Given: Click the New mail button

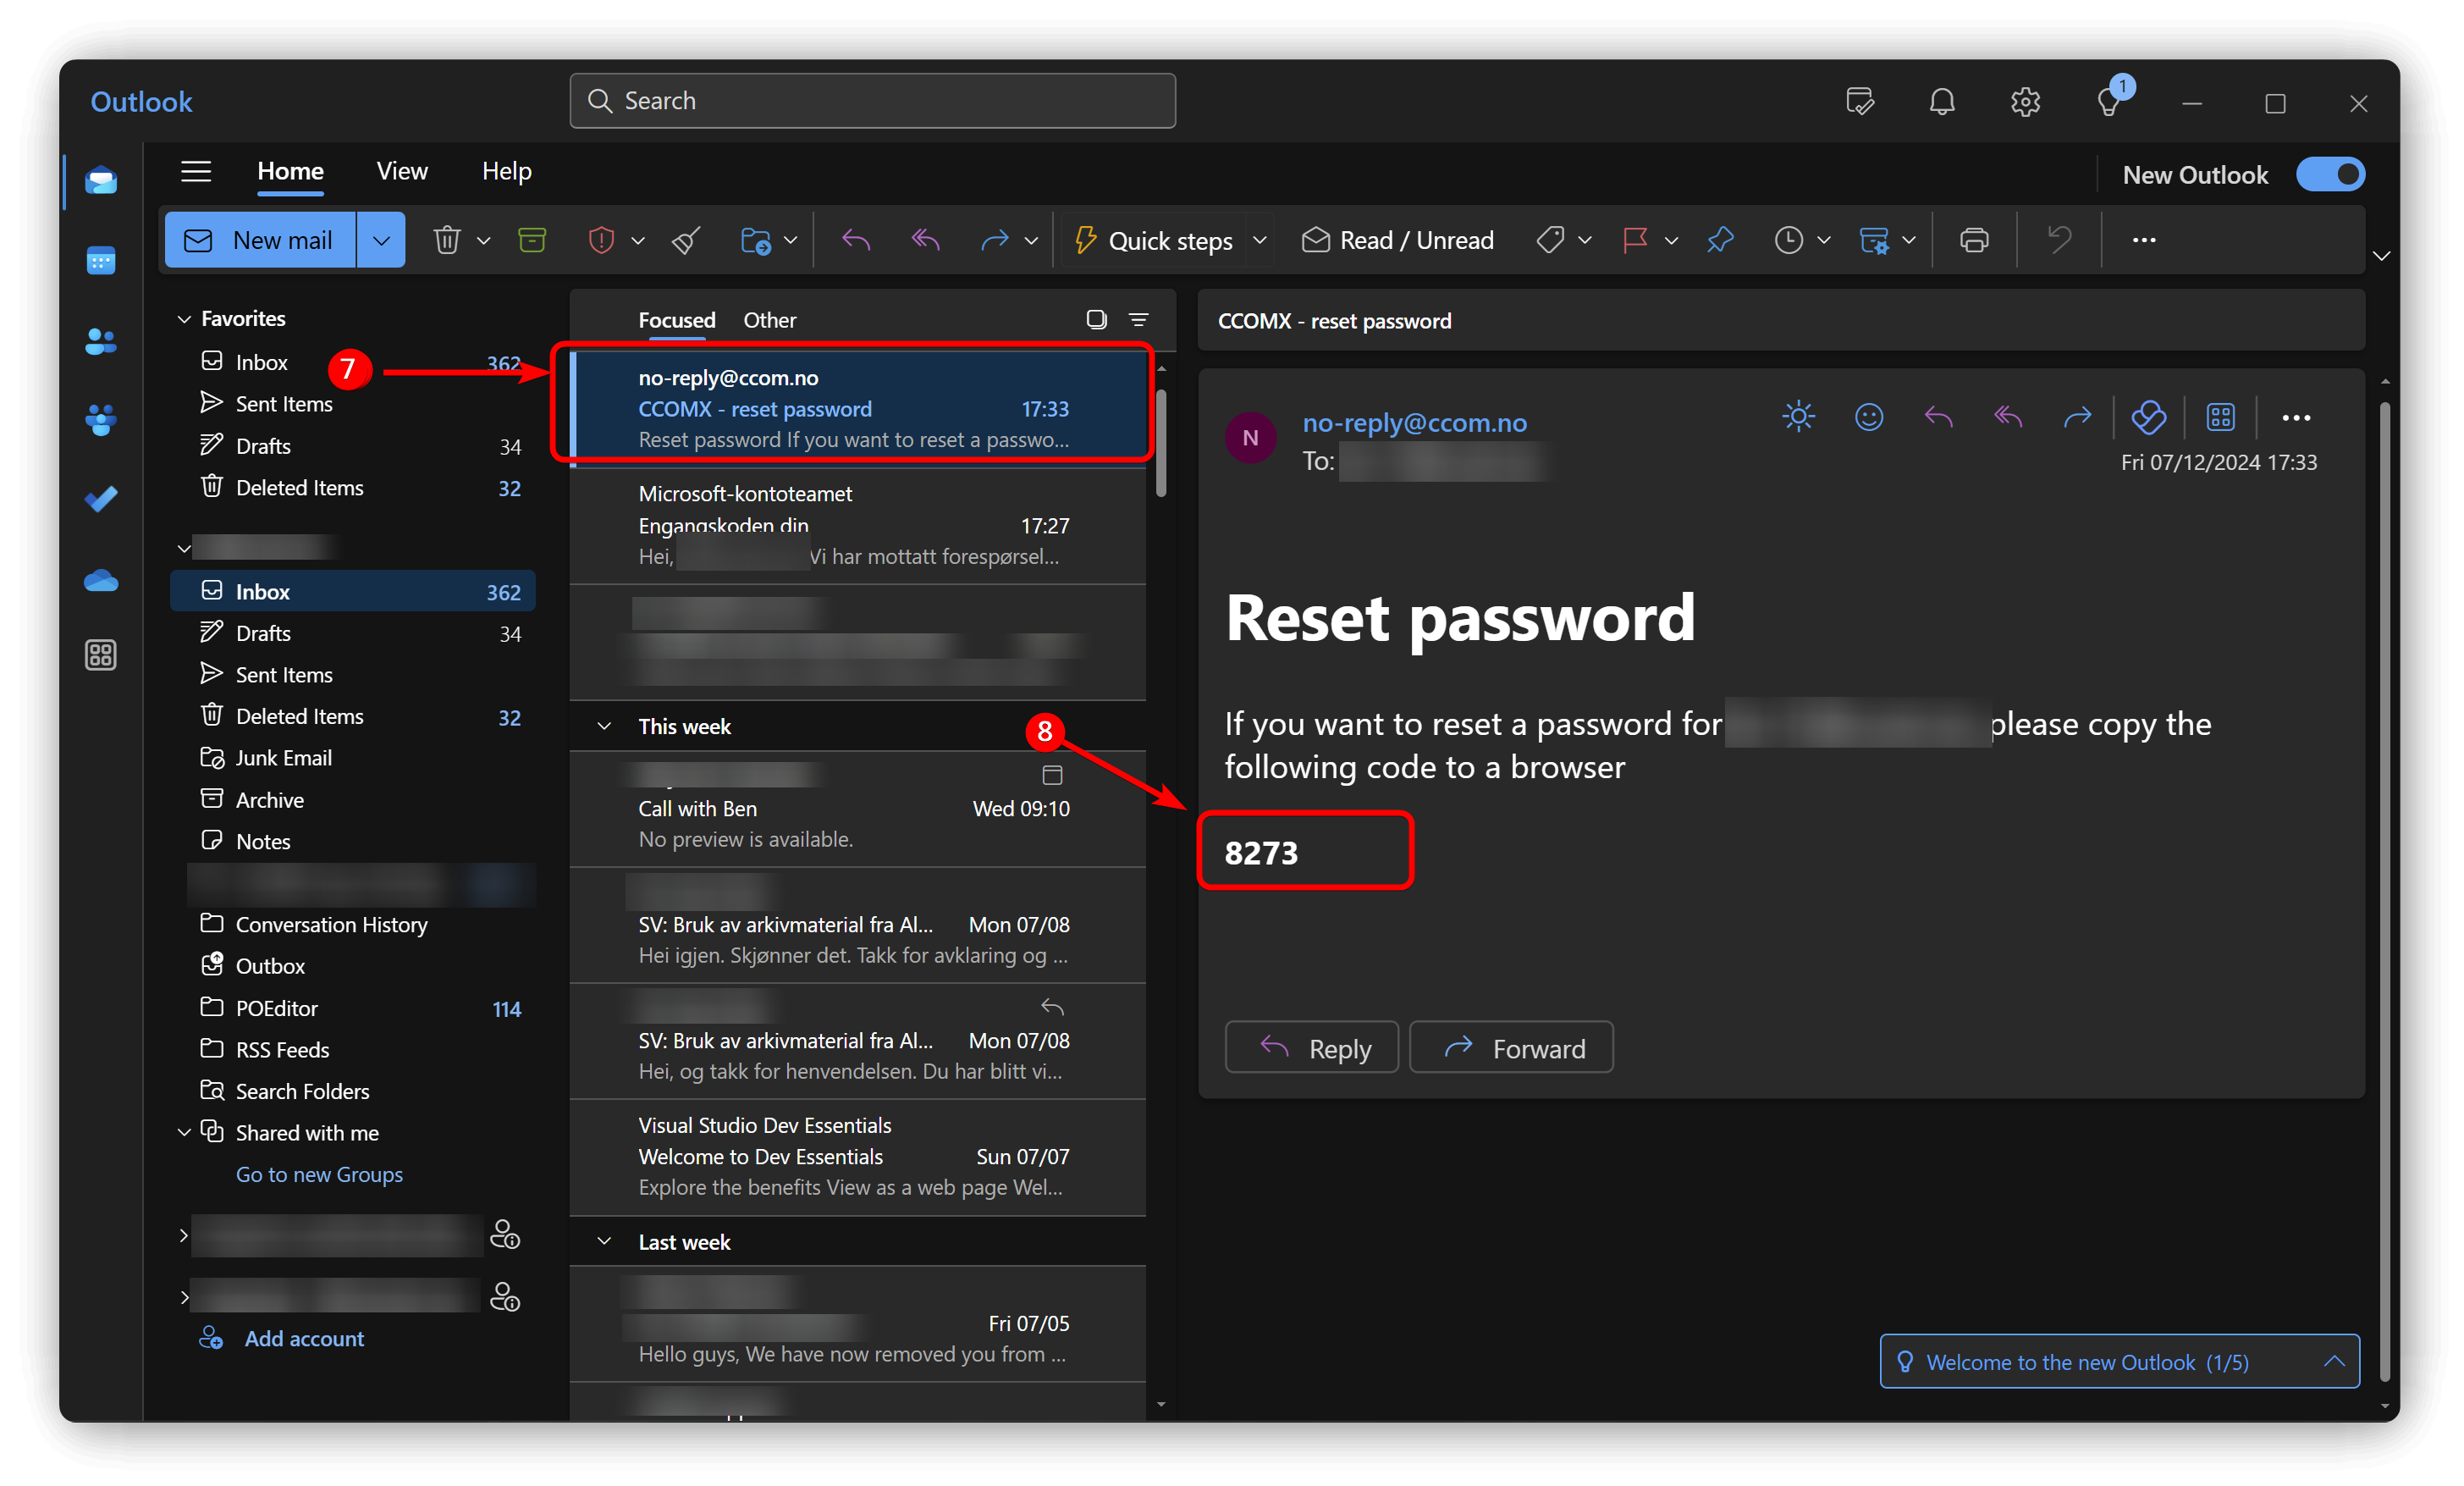Looking at the screenshot, I should click(260, 240).
